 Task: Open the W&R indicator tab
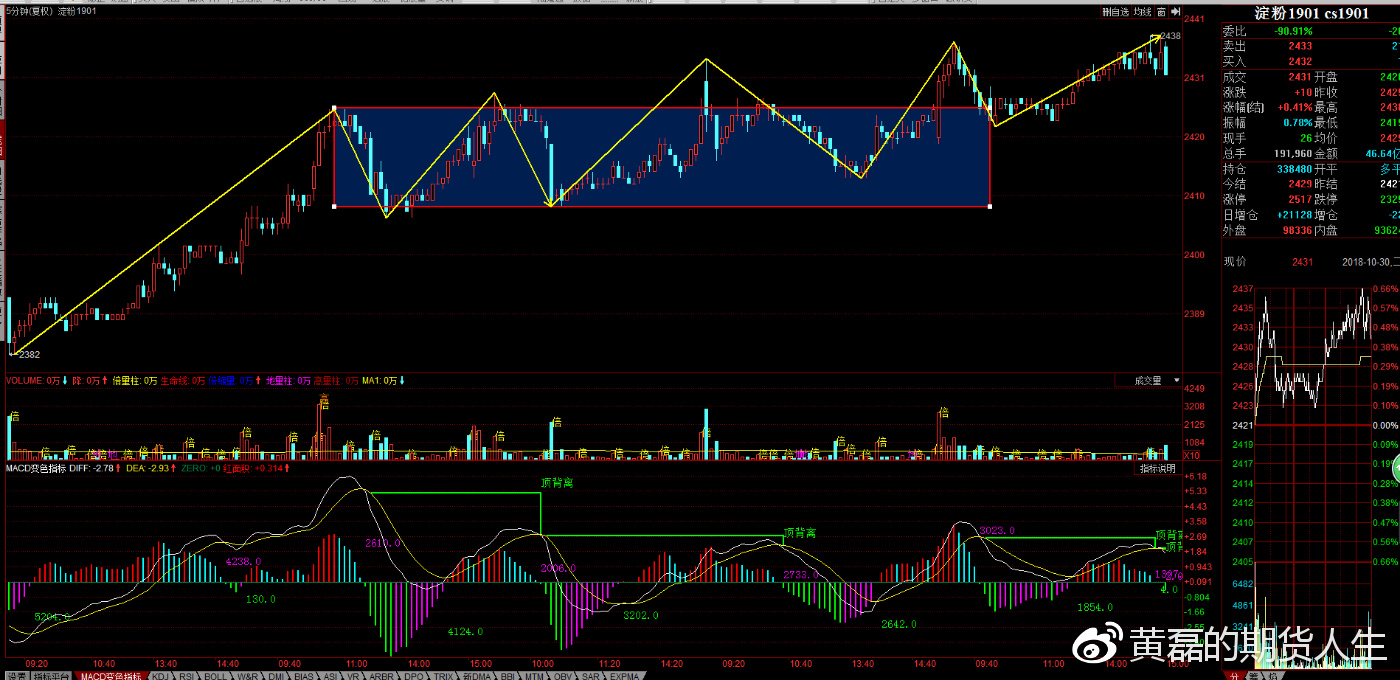pyautogui.click(x=247, y=676)
